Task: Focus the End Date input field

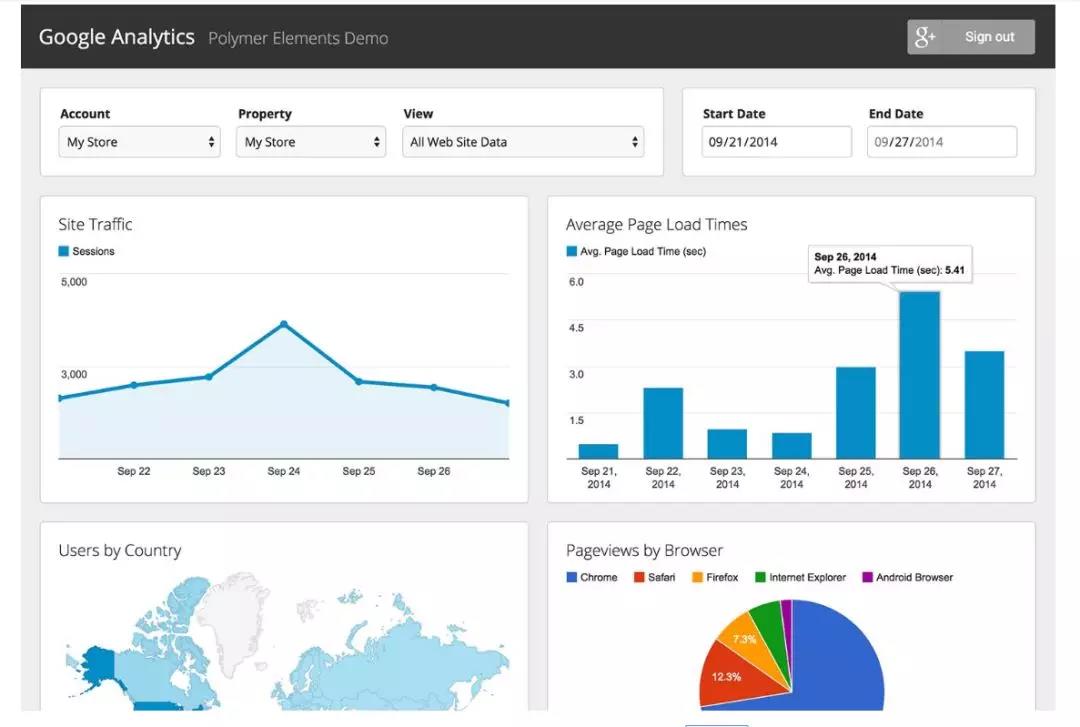Action: click(x=941, y=142)
